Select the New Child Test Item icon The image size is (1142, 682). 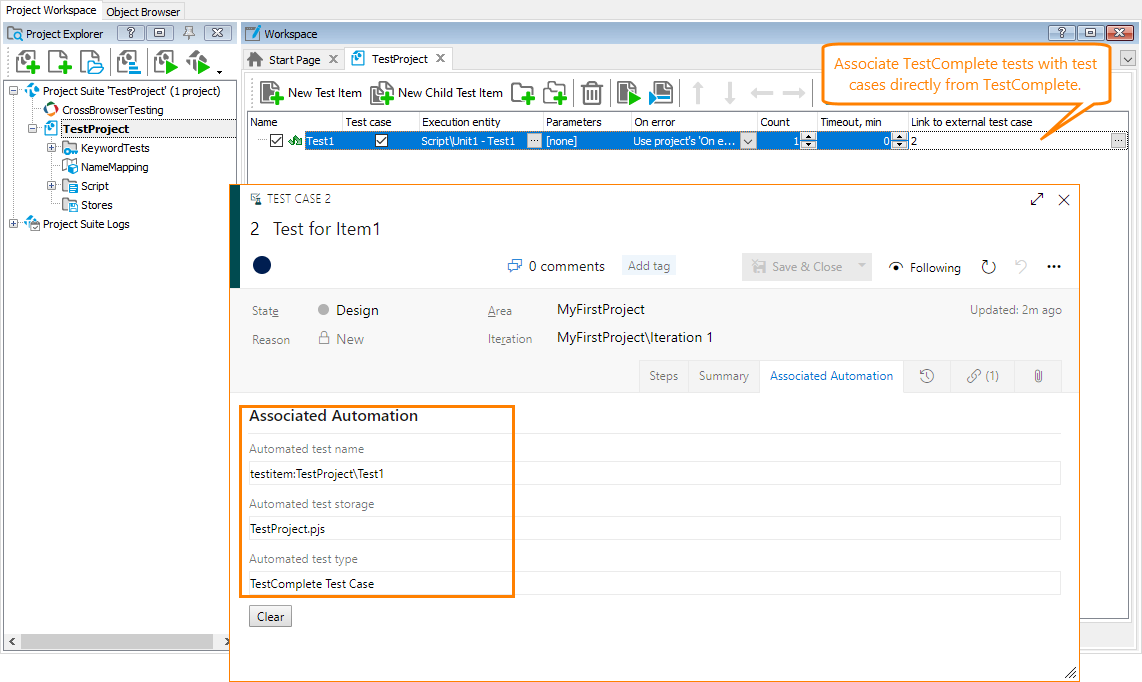[x=382, y=93]
